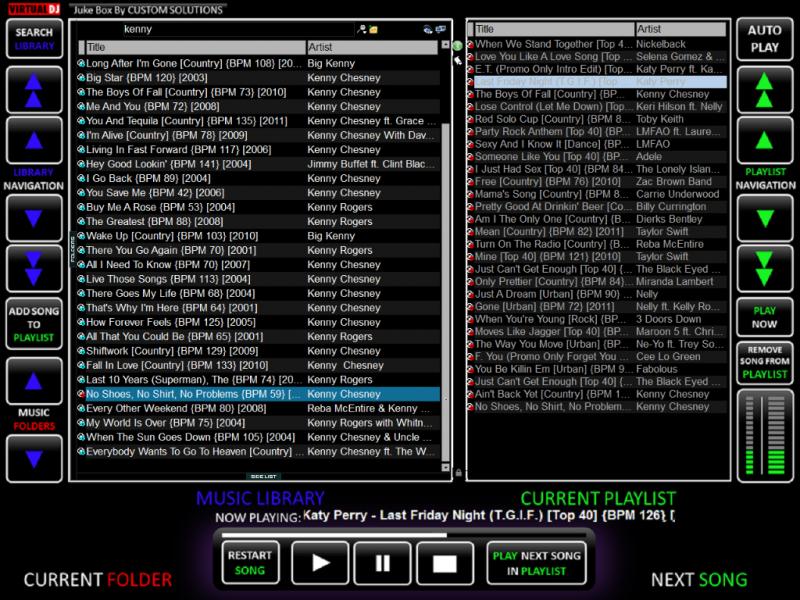Select 'Long After I'm Gone' in the library
Image resolution: width=800 pixels, height=600 pixels.
click(x=259, y=63)
